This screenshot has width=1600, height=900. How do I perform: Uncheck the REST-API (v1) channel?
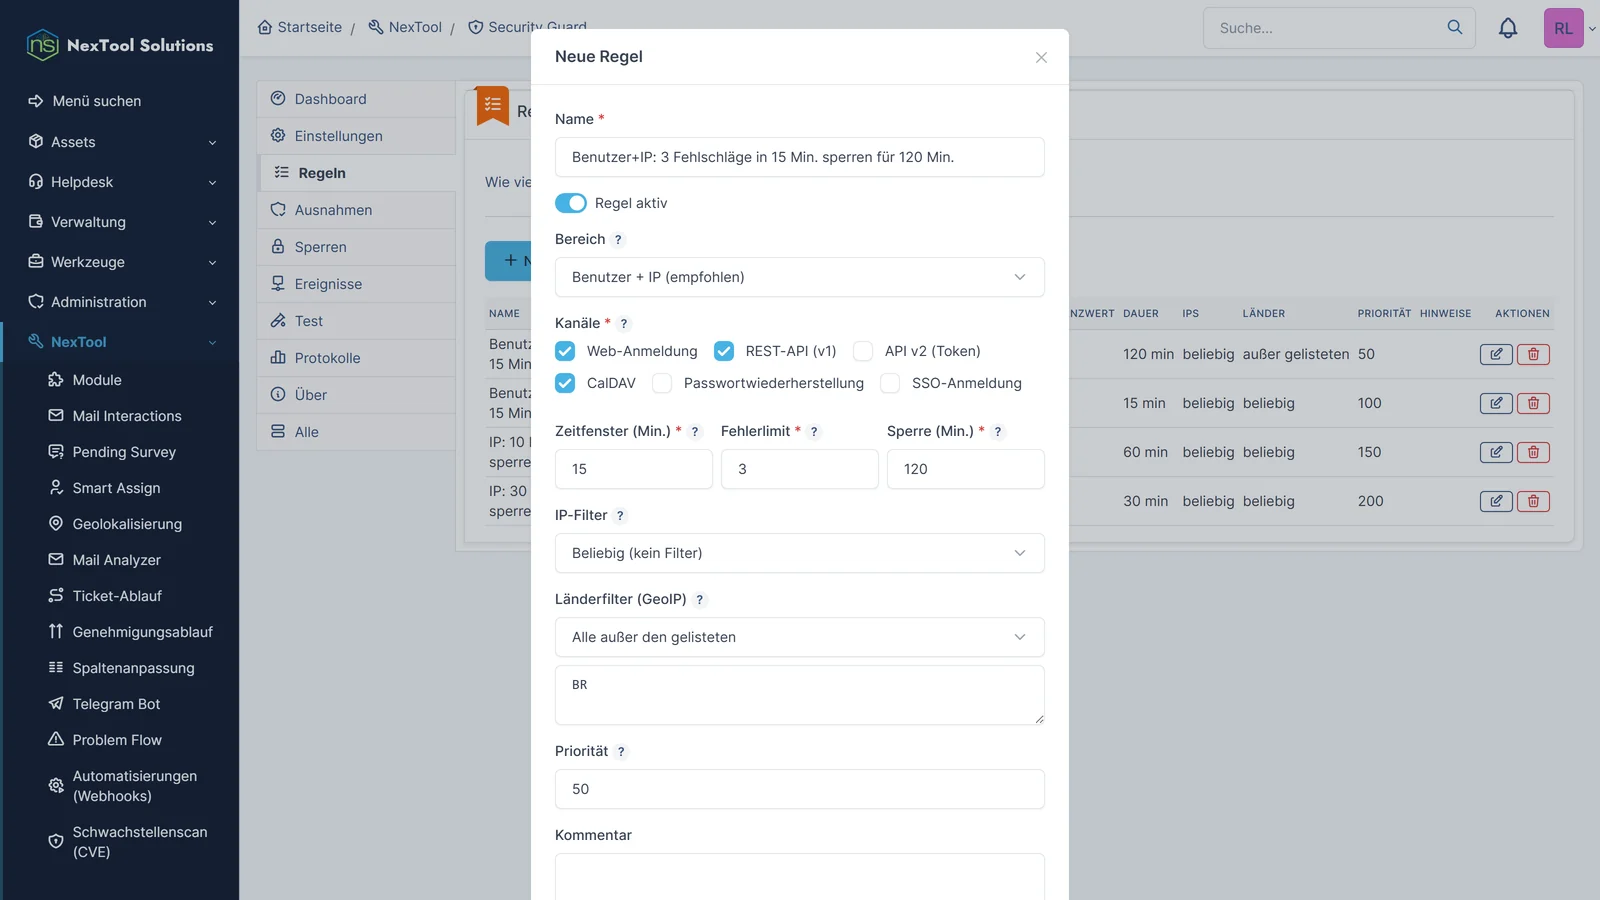[724, 351]
